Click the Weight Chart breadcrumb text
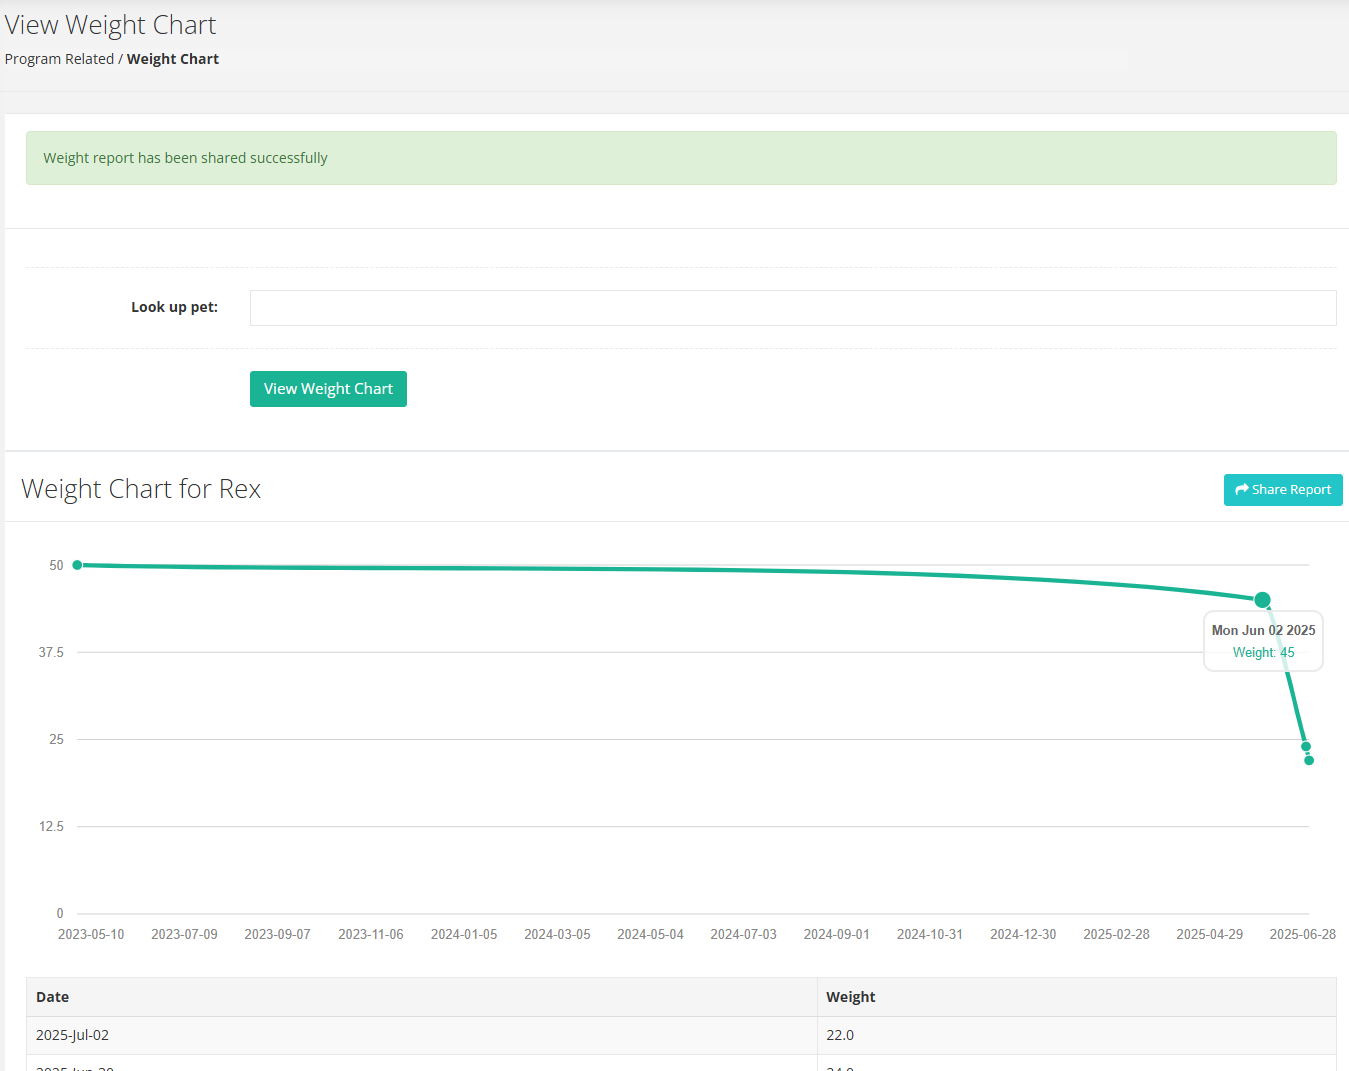Image resolution: width=1349 pixels, height=1071 pixels. click(x=173, y=59)
